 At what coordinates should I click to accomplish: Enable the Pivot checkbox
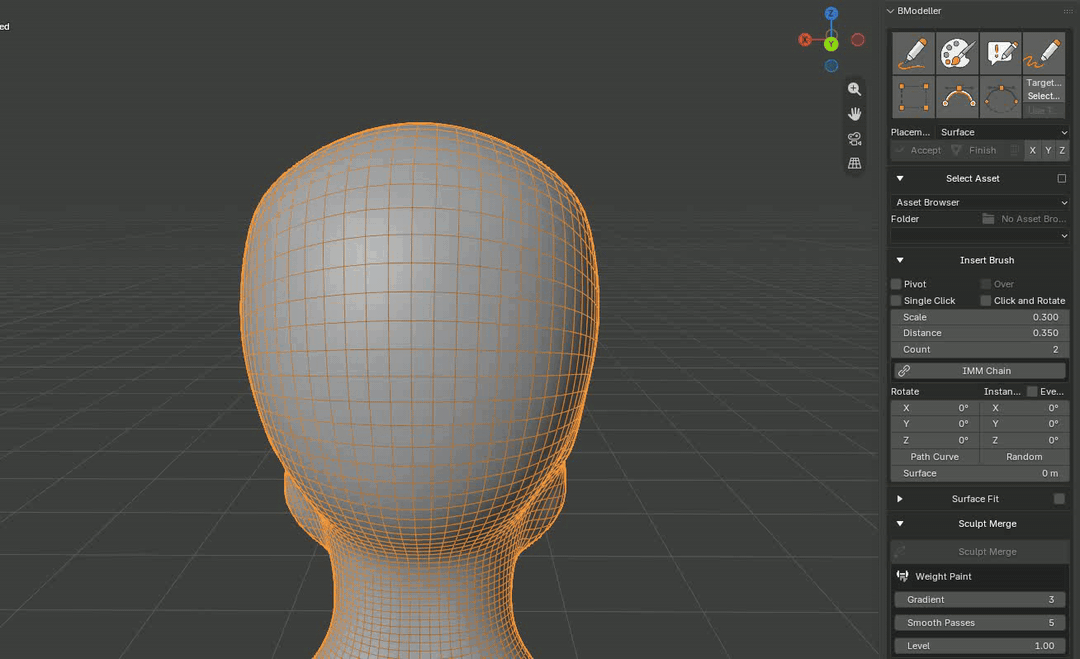pos(896,284)
